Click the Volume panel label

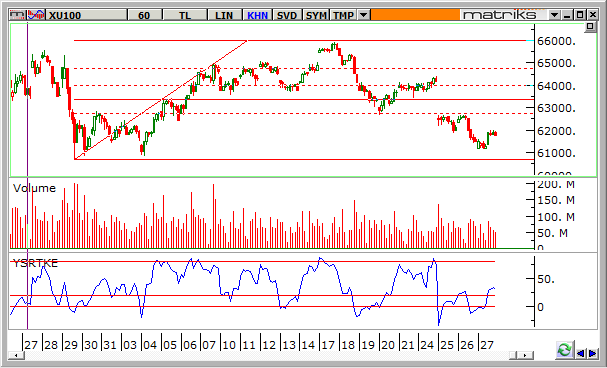[x=34, y=188]
